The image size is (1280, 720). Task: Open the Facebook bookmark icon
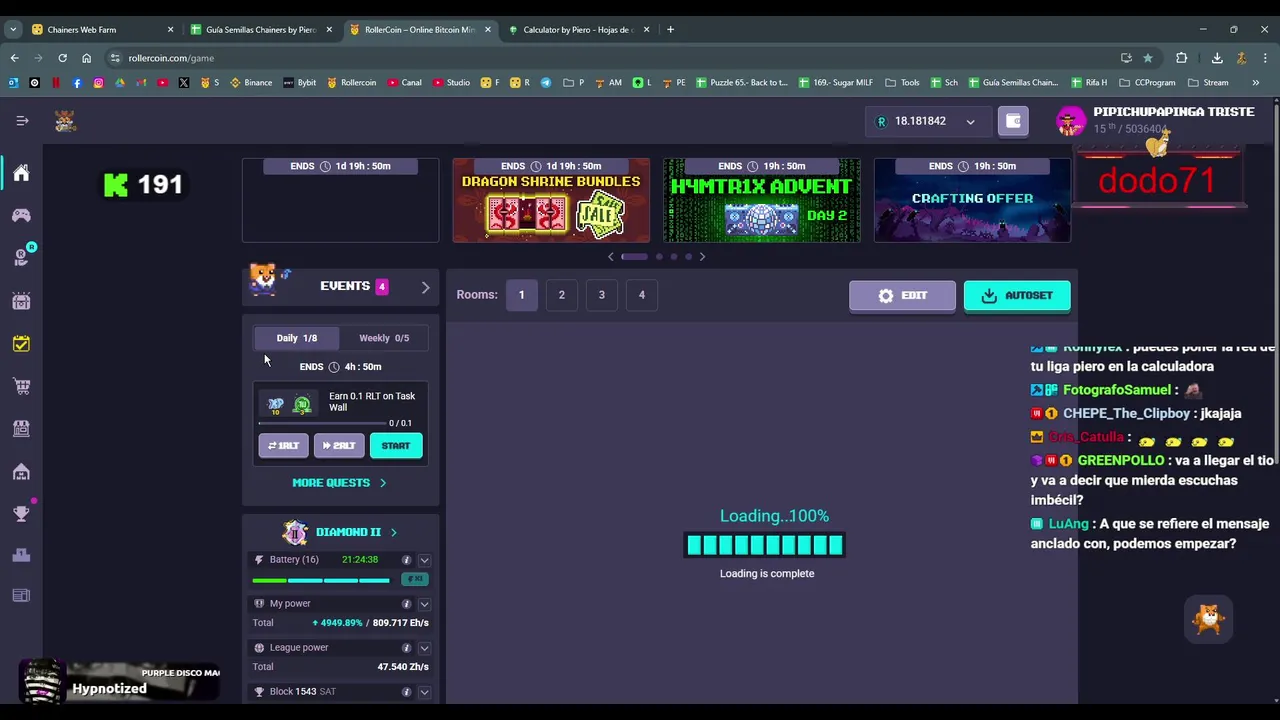click(x=77, y=83)
